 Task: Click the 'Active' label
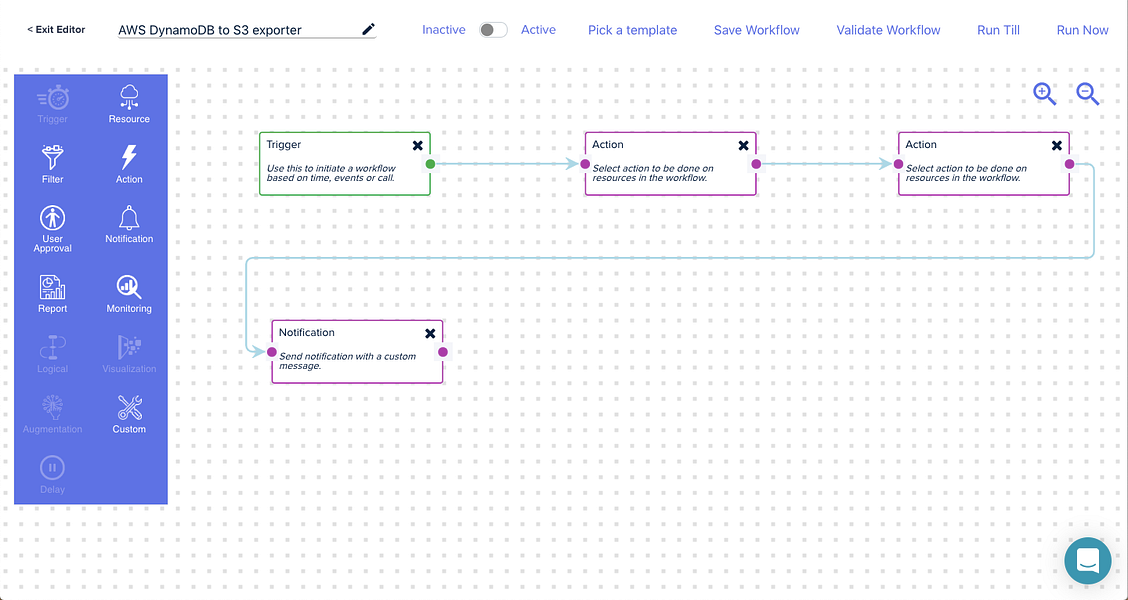[x=538, y=29]
